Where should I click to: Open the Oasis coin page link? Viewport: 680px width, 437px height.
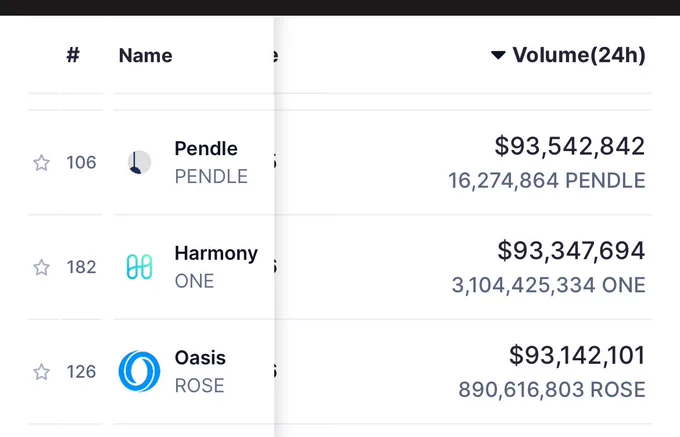pyautogui.click(x=200, y=358)
